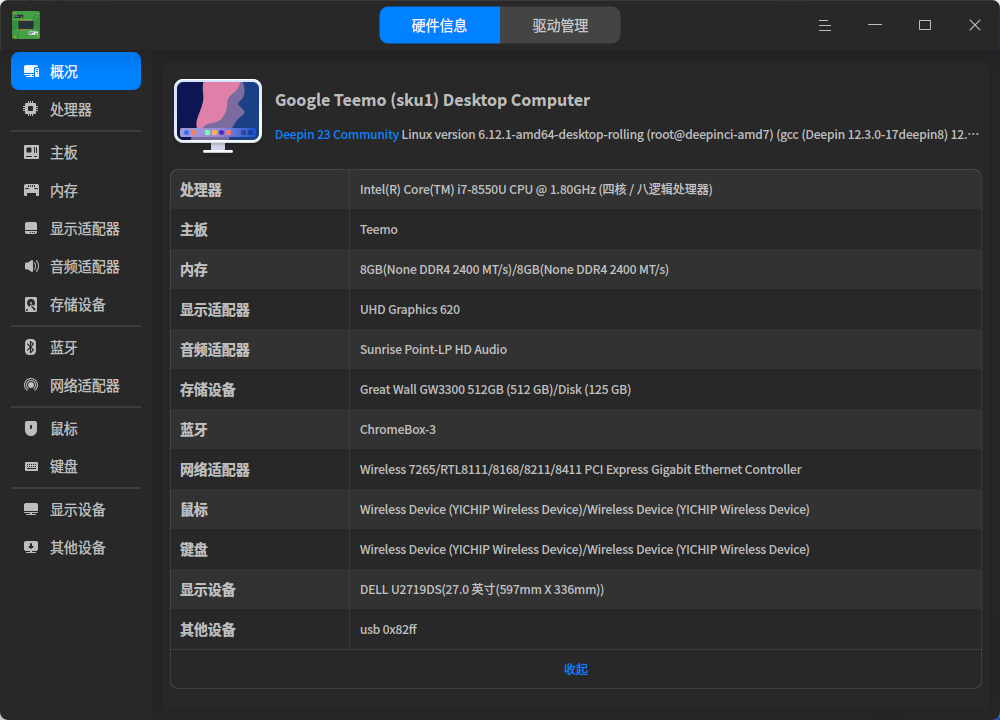Screen dimensions: 1000x720
Task: Click the desktop computer thumbnail image
Action: pyautogui.click(x=218, y=115)
